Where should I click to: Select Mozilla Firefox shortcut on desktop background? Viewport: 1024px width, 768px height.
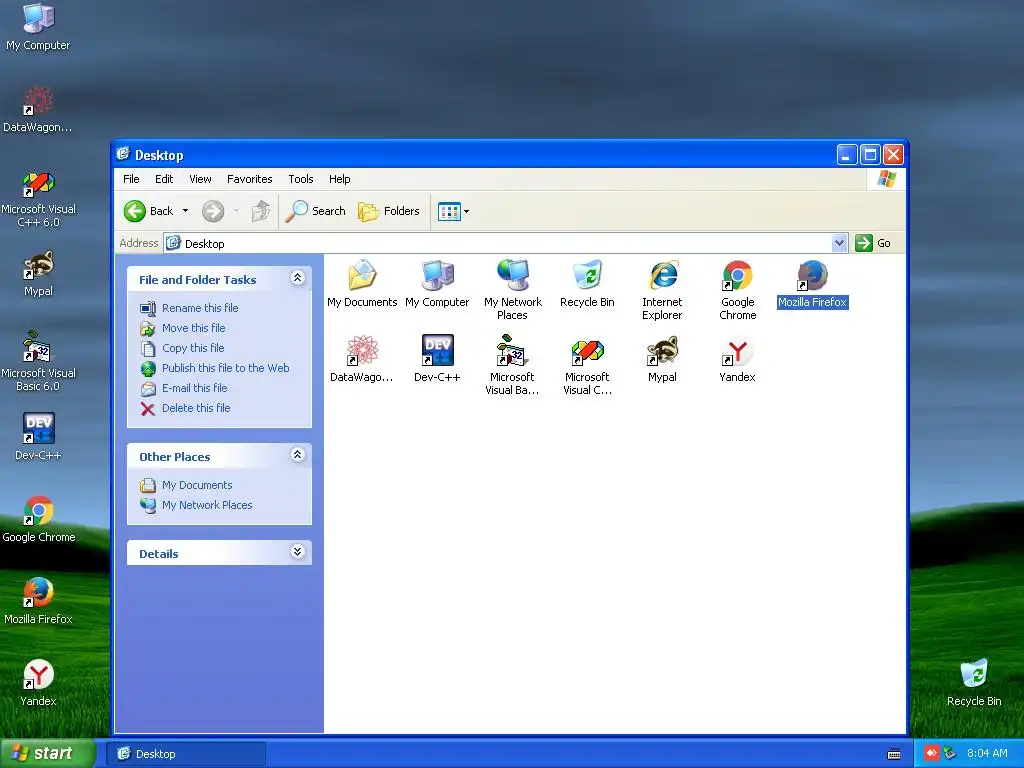[38, 601]
